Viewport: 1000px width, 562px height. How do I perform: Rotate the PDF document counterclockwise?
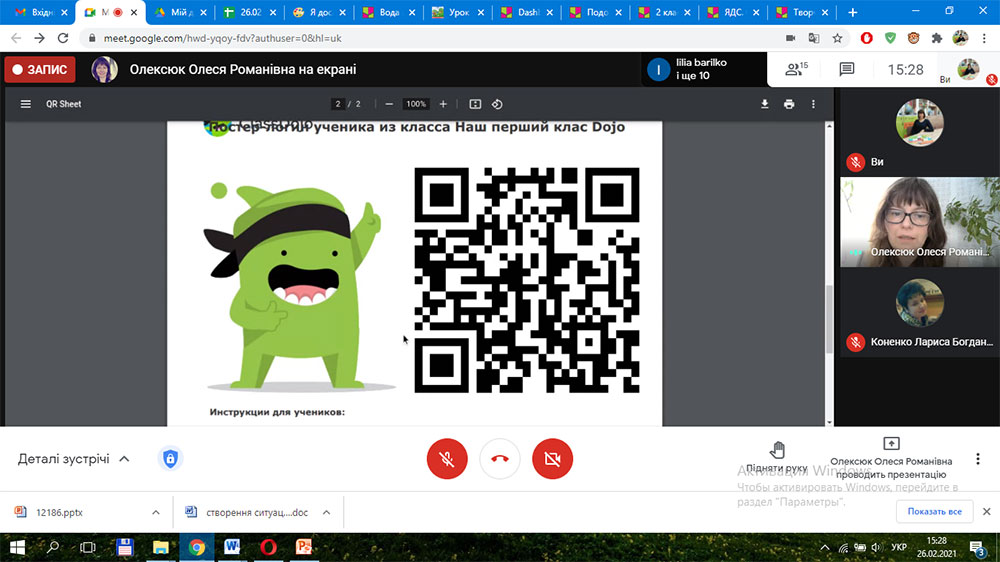pyautogui.click(x=497, y=104)
